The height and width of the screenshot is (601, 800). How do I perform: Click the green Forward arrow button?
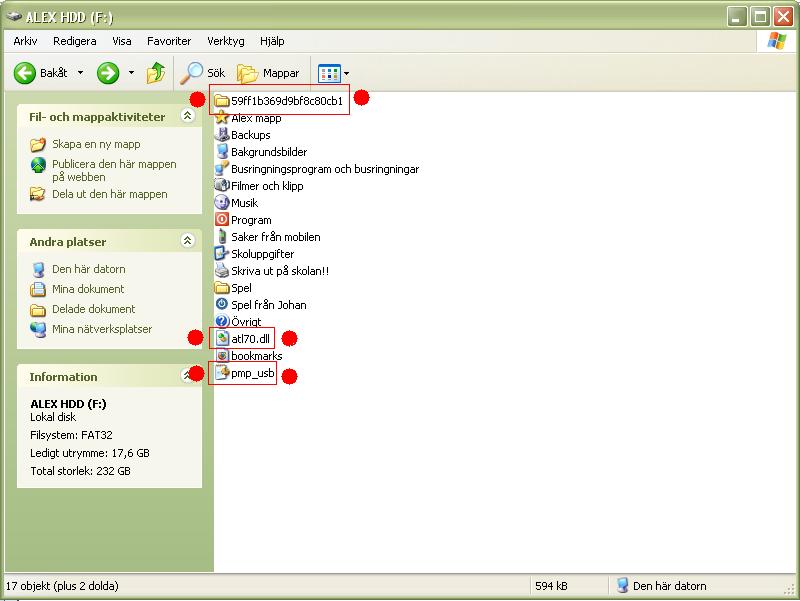(x=108, y=73)
